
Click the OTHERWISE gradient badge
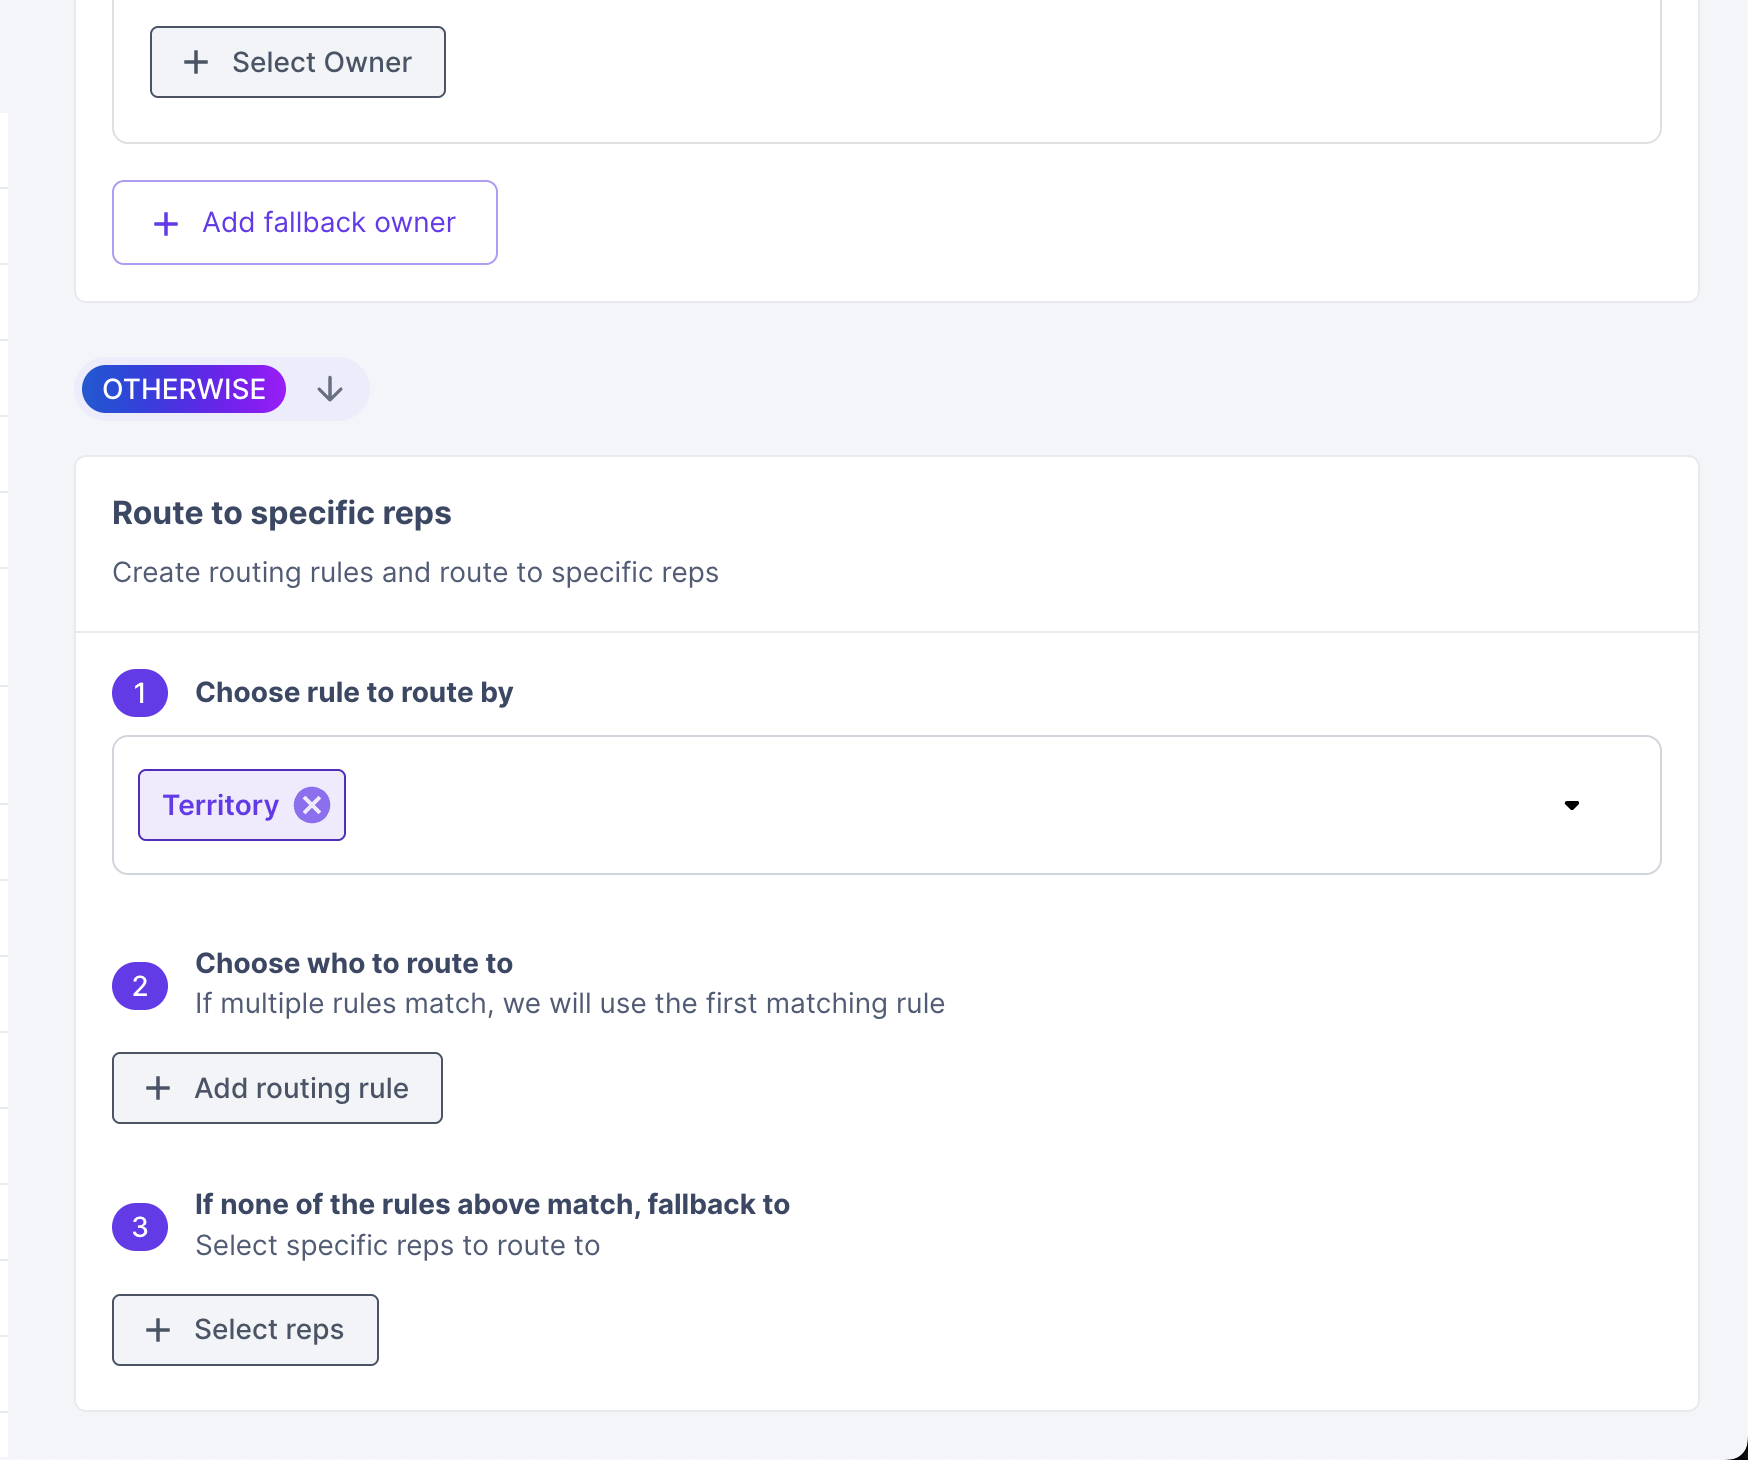pos(184,389)
